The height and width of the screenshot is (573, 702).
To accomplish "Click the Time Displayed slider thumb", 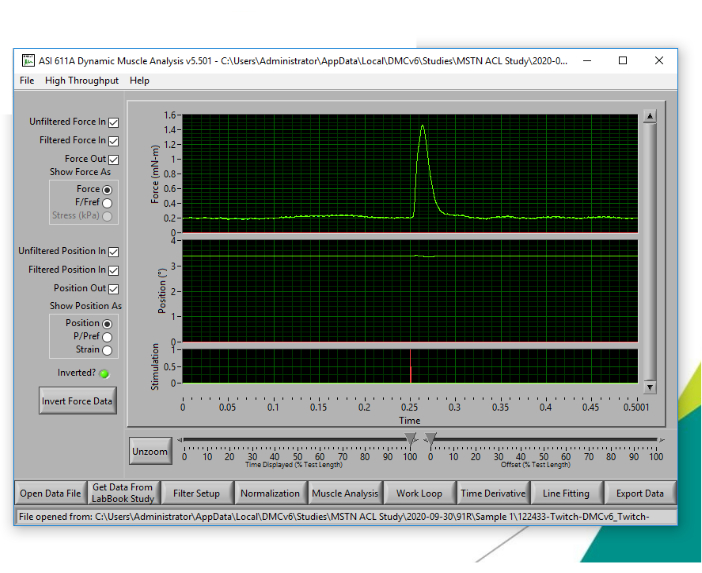I will tap(410, 439).
